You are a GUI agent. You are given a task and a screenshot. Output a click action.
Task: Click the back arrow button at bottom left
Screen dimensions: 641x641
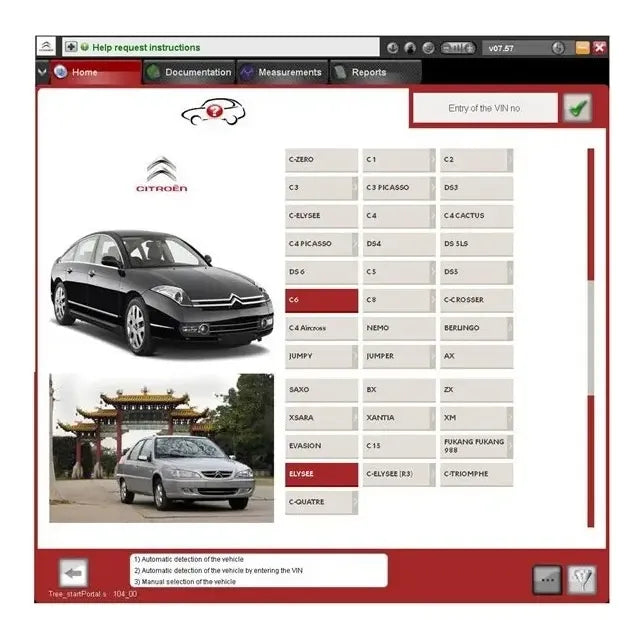(x=73, y=573)
